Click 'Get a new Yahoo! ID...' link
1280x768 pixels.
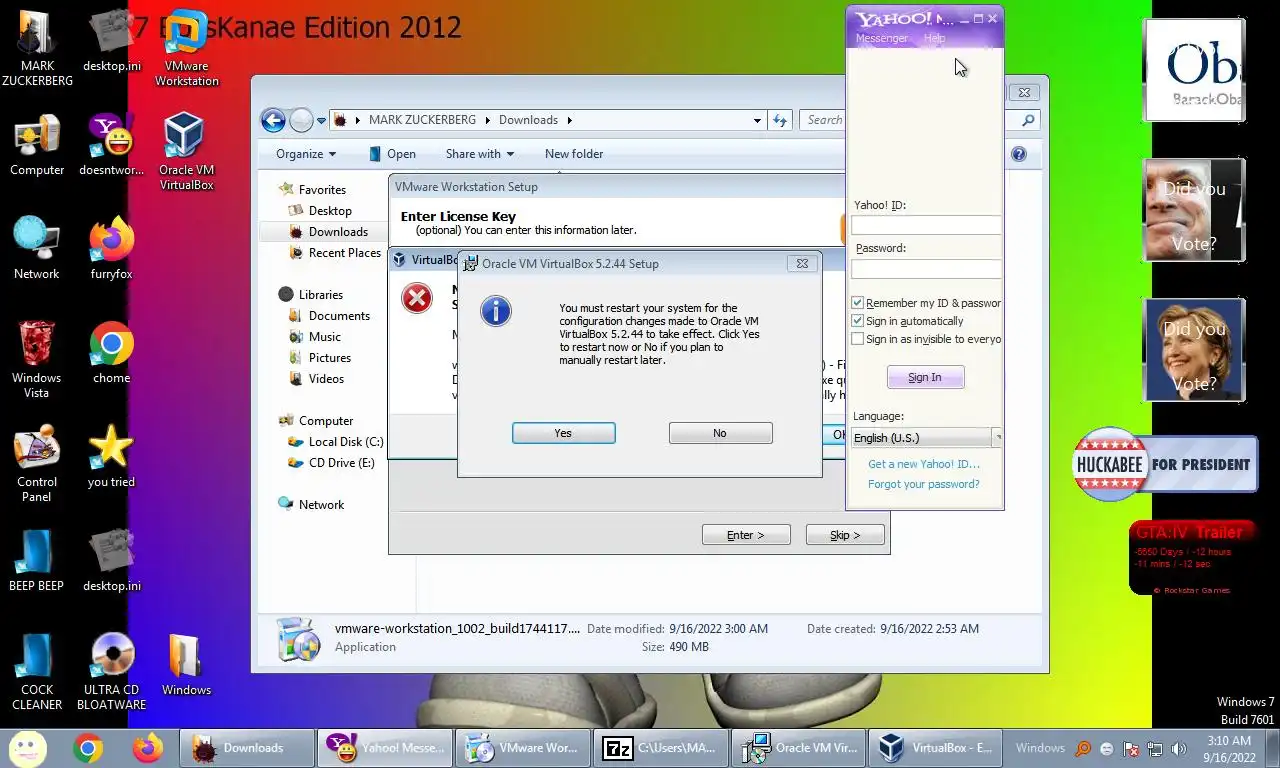tap(923, 464)
